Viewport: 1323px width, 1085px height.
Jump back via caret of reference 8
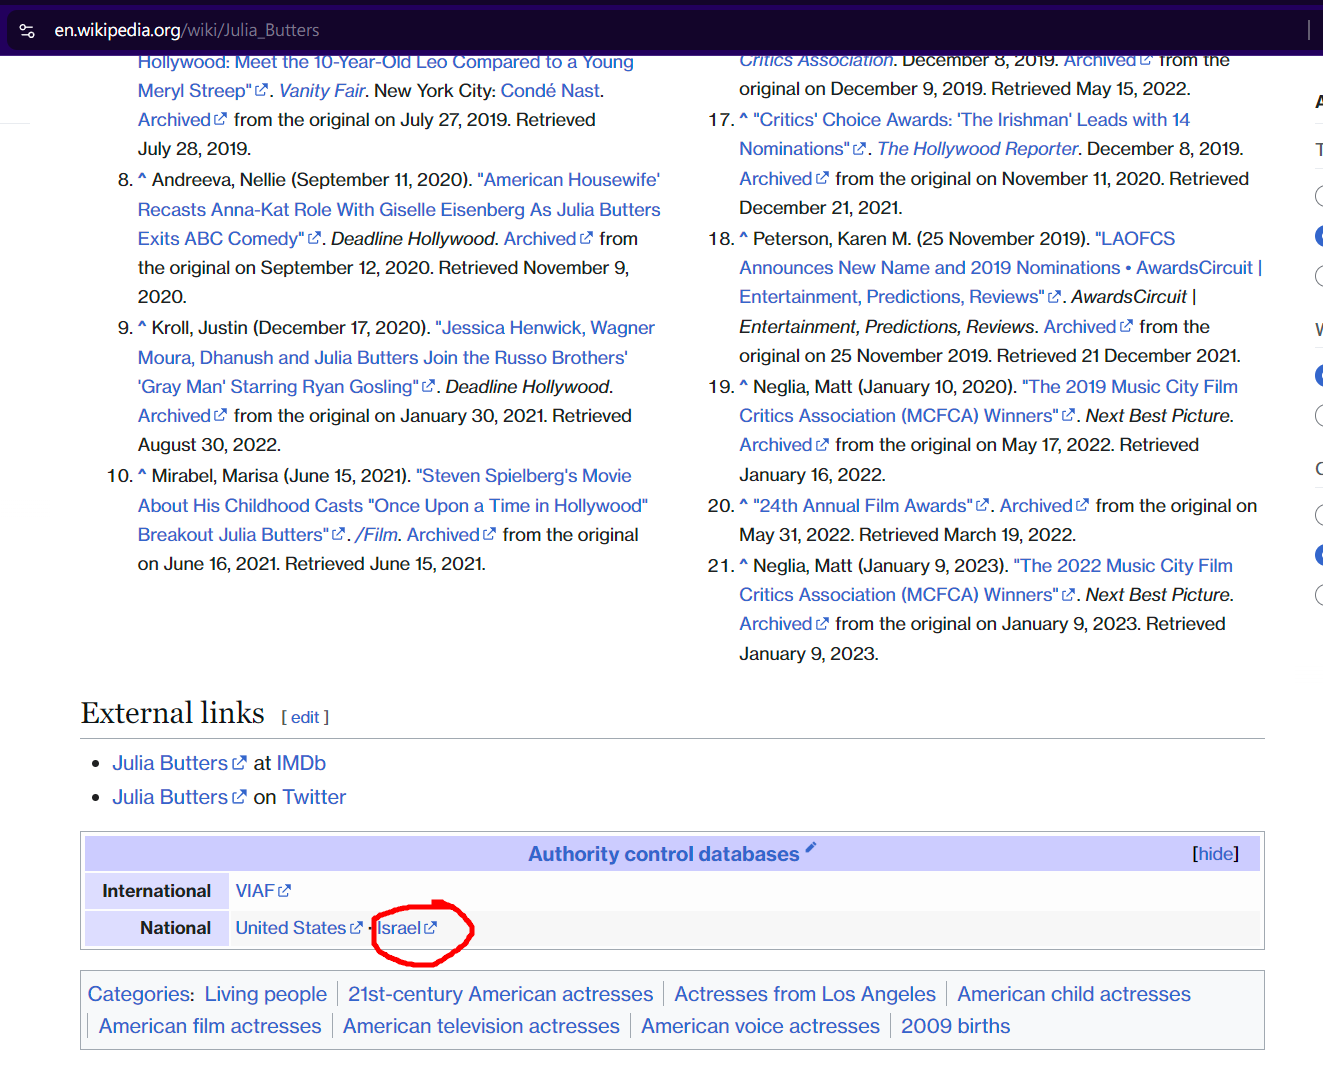click(142, 180)
